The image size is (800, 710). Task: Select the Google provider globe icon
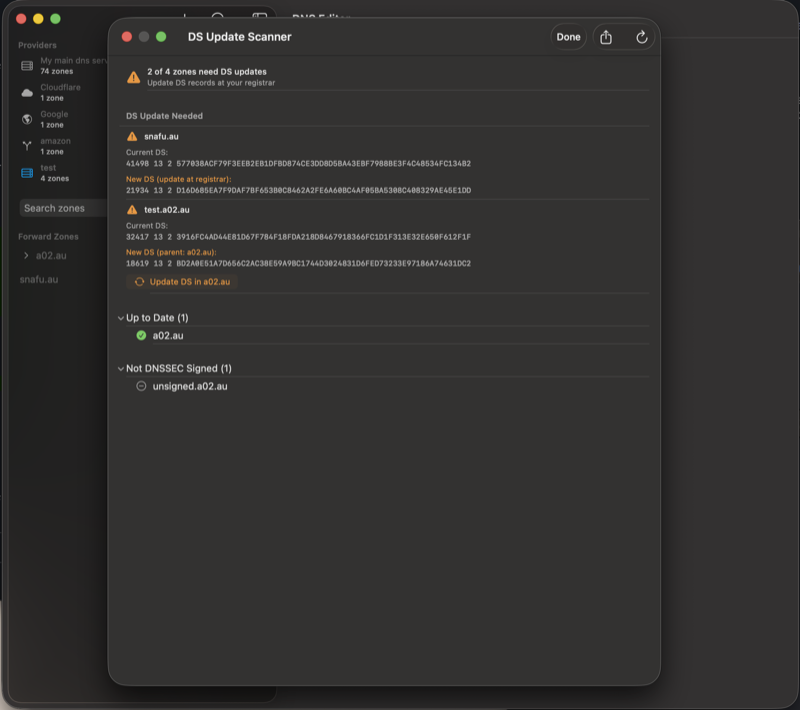[27, 119]
